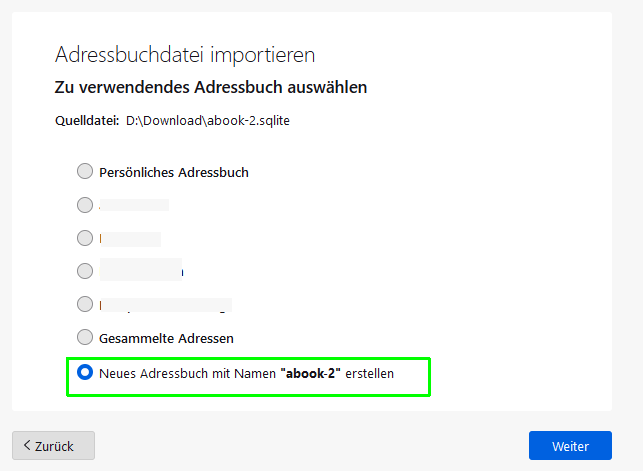The image size is (643, 471).
Task: Pick the fourth radio option in list
Action: click(x=85, y=271)
